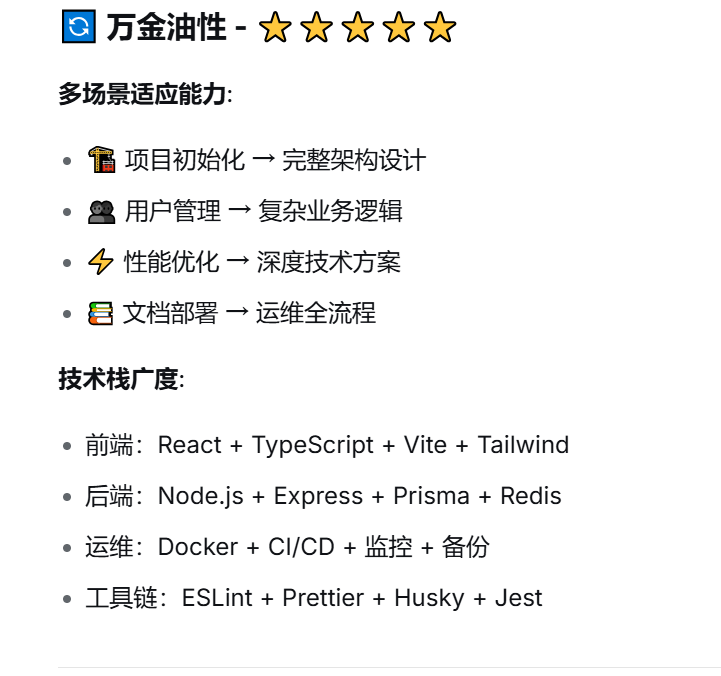Click the word ESLint in 工具链 line
This screenshot has height=676, width=721.
216,599
